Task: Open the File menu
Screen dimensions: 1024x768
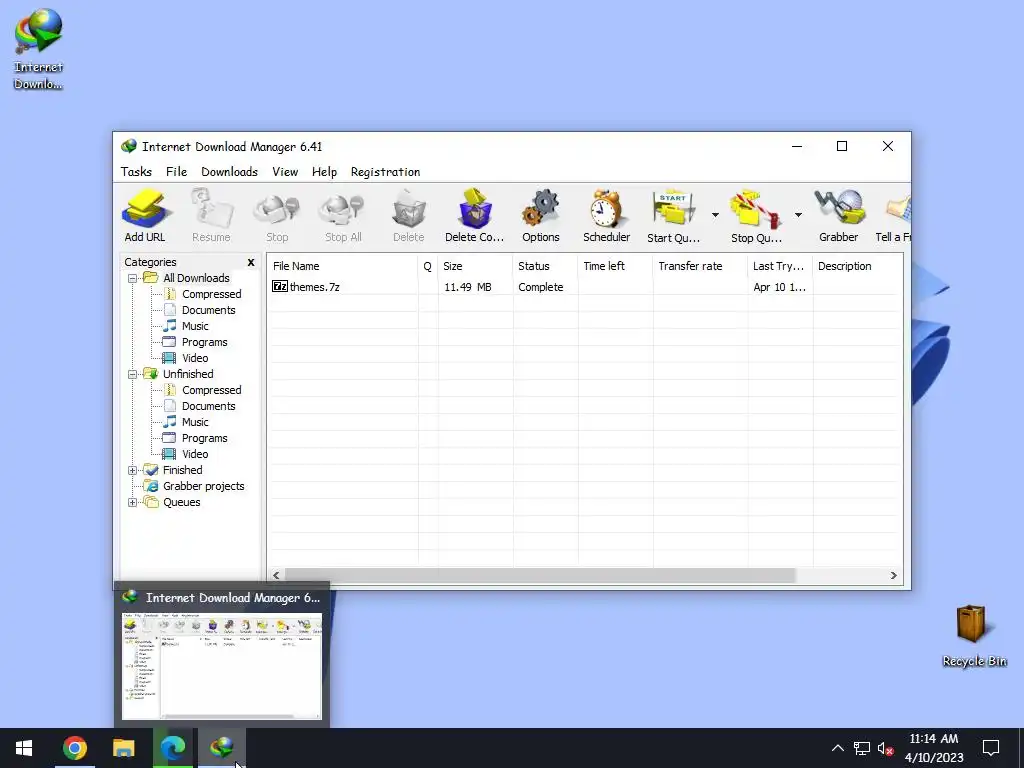Action: click(176, 172)
